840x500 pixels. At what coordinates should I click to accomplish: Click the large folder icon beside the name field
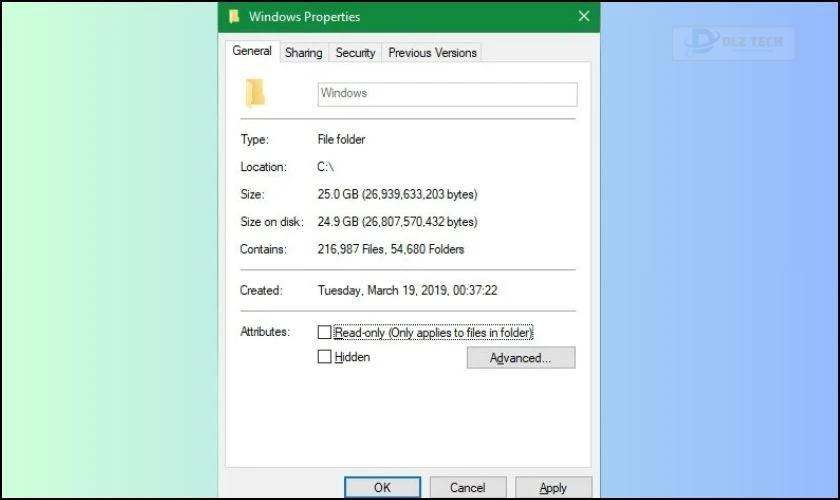[255, 93]
